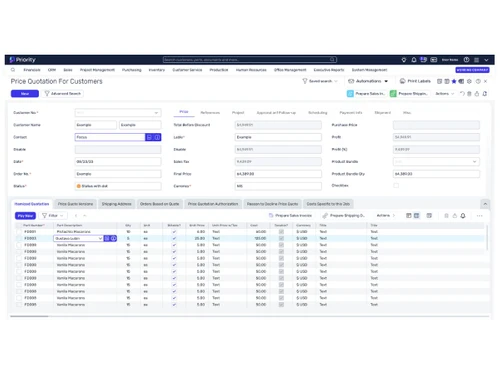Click the undo arrow in form toolbar
The width and height of the screenshot is (500, 375).
point(462,94)
